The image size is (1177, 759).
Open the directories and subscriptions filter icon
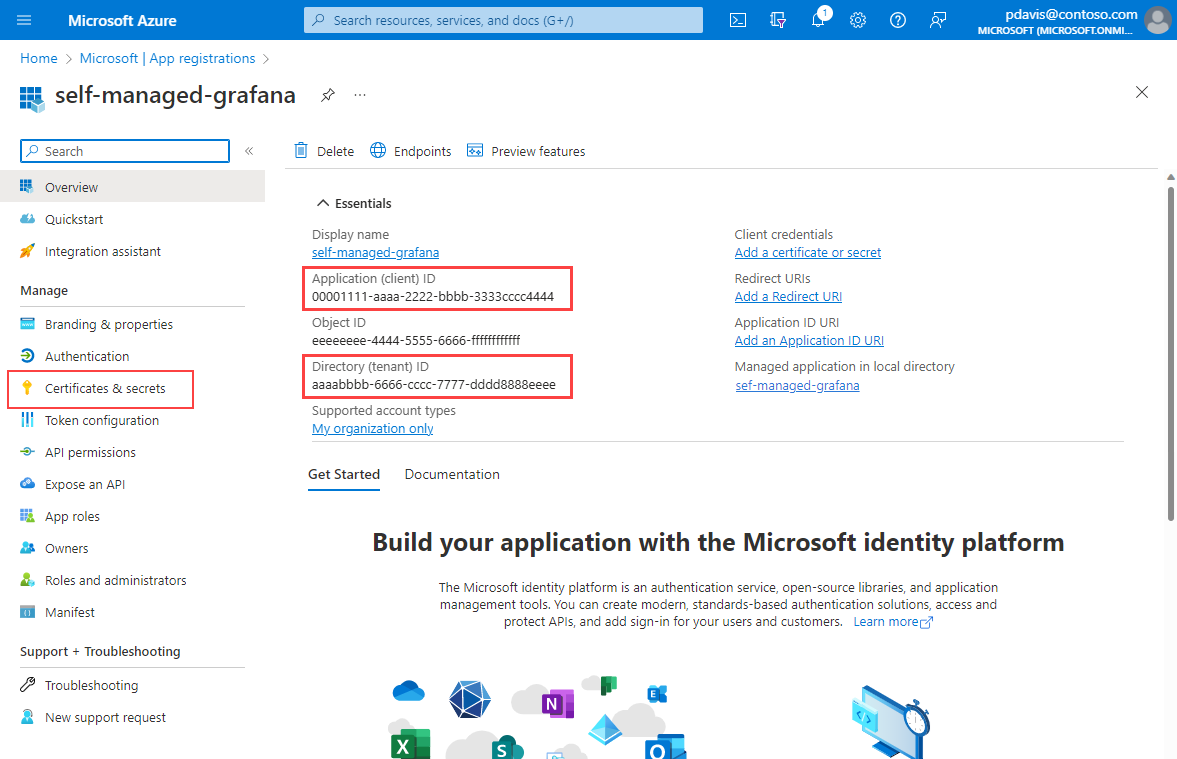(x=778, y=20)
